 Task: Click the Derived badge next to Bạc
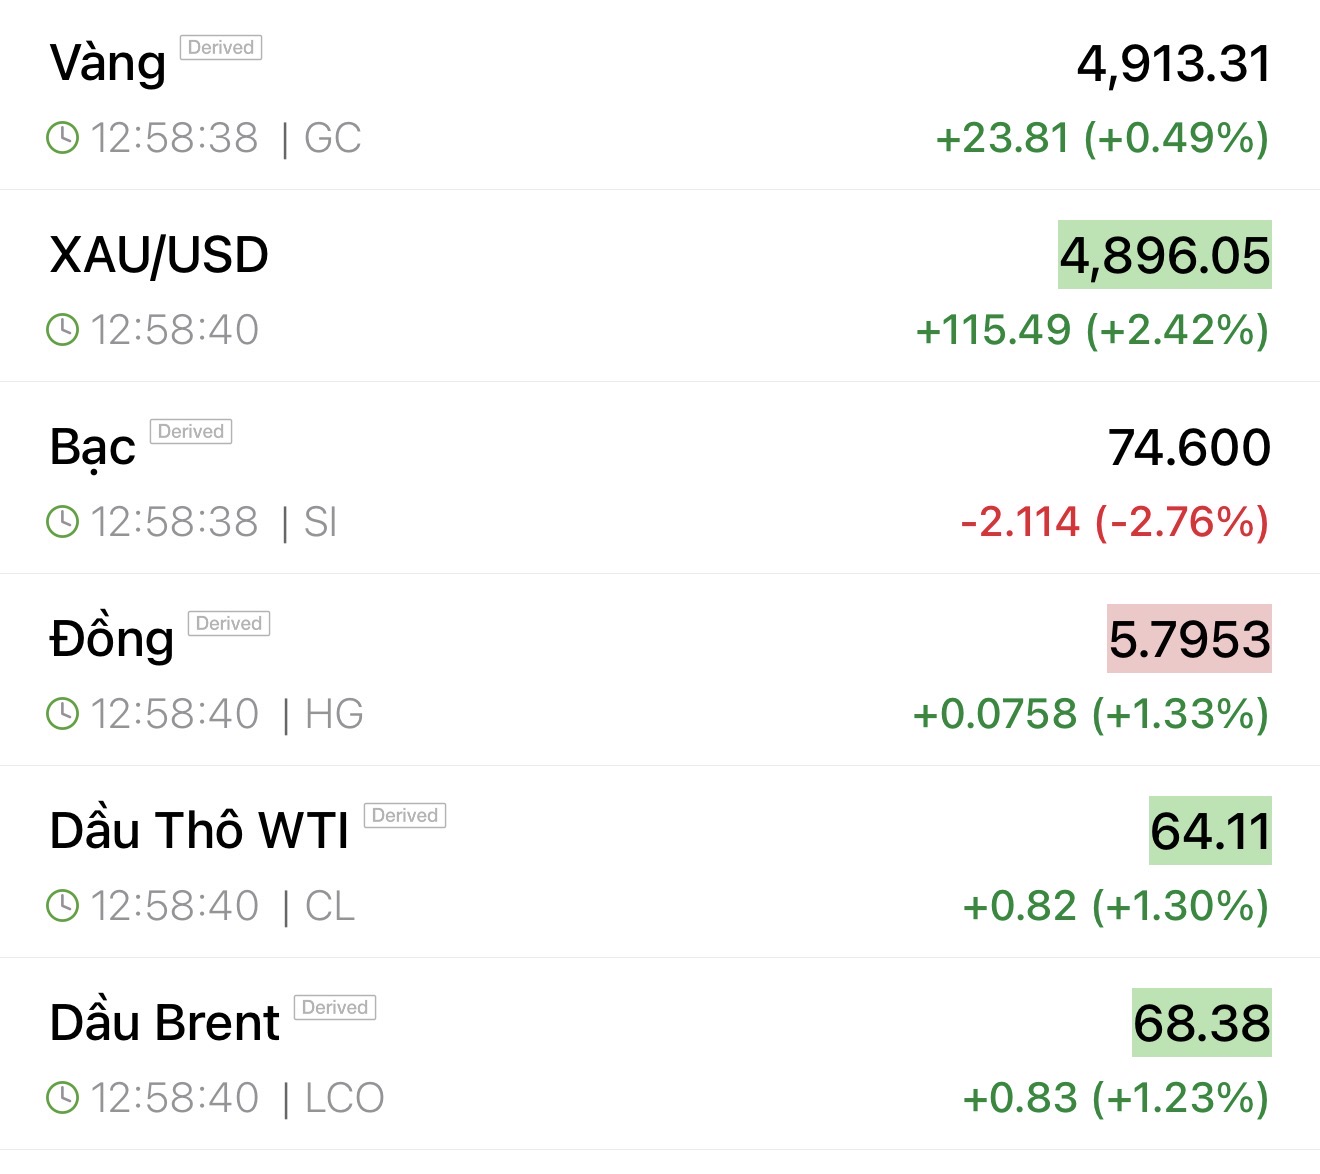(x=191, y=432)
